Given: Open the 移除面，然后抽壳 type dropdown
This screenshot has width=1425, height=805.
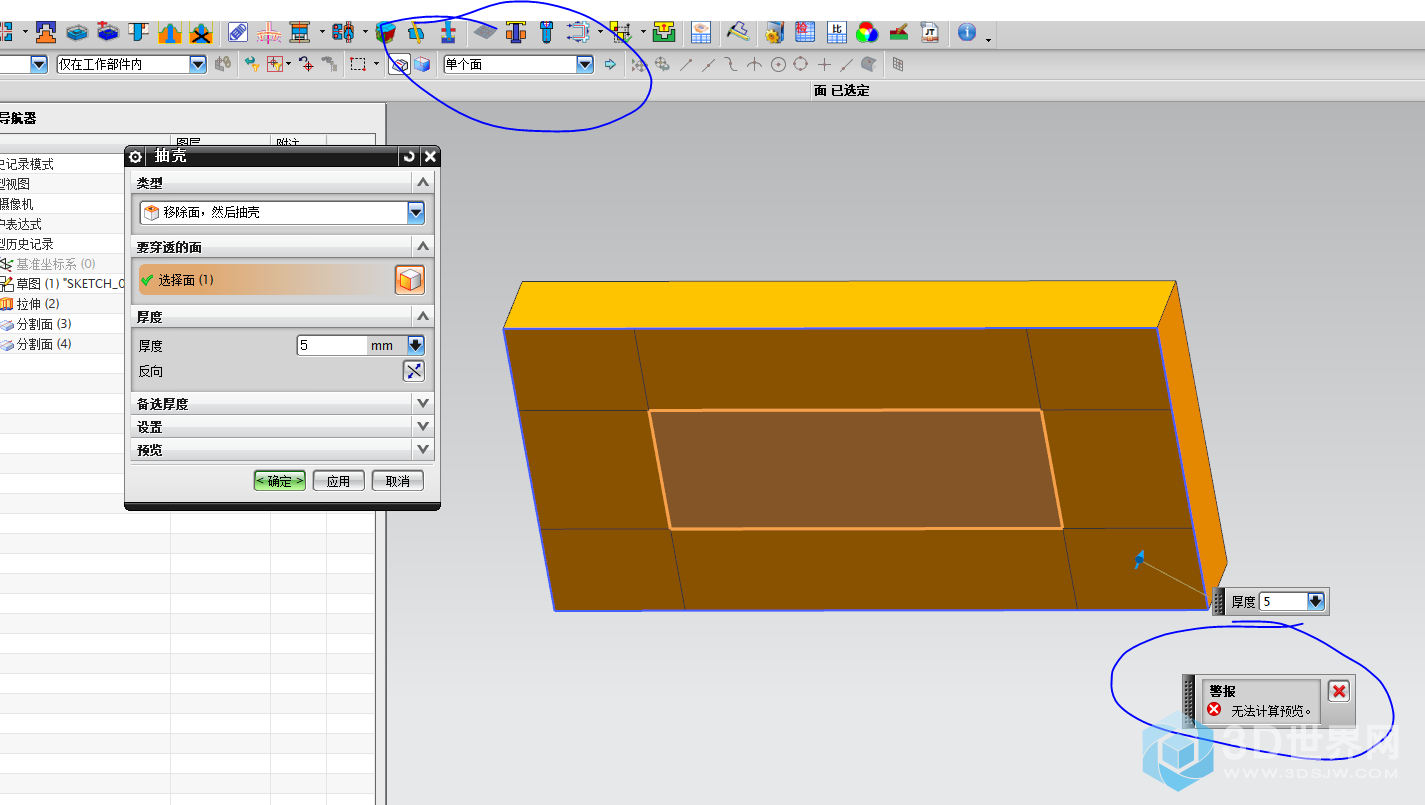Looking at the screenshot, I should pyautogui.click(x=416, y=212).
